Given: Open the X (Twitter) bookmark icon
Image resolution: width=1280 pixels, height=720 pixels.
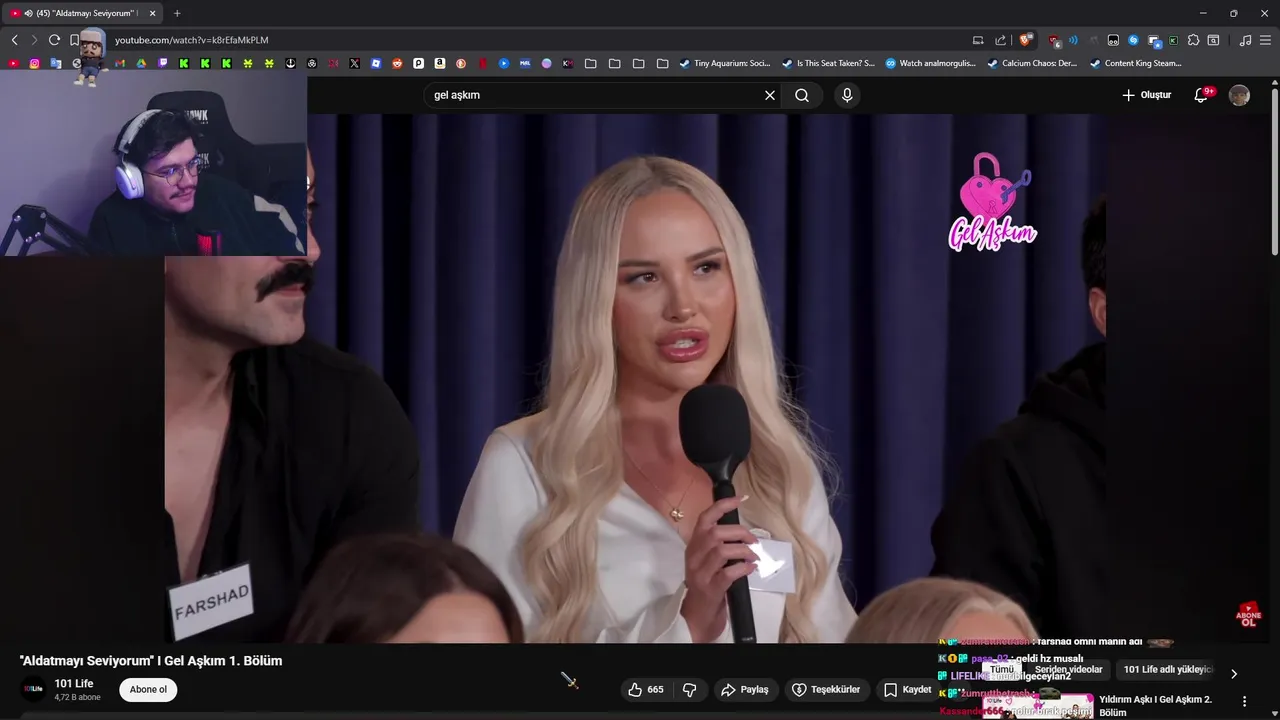Looking at the screenshot, I should pos(354,63).
